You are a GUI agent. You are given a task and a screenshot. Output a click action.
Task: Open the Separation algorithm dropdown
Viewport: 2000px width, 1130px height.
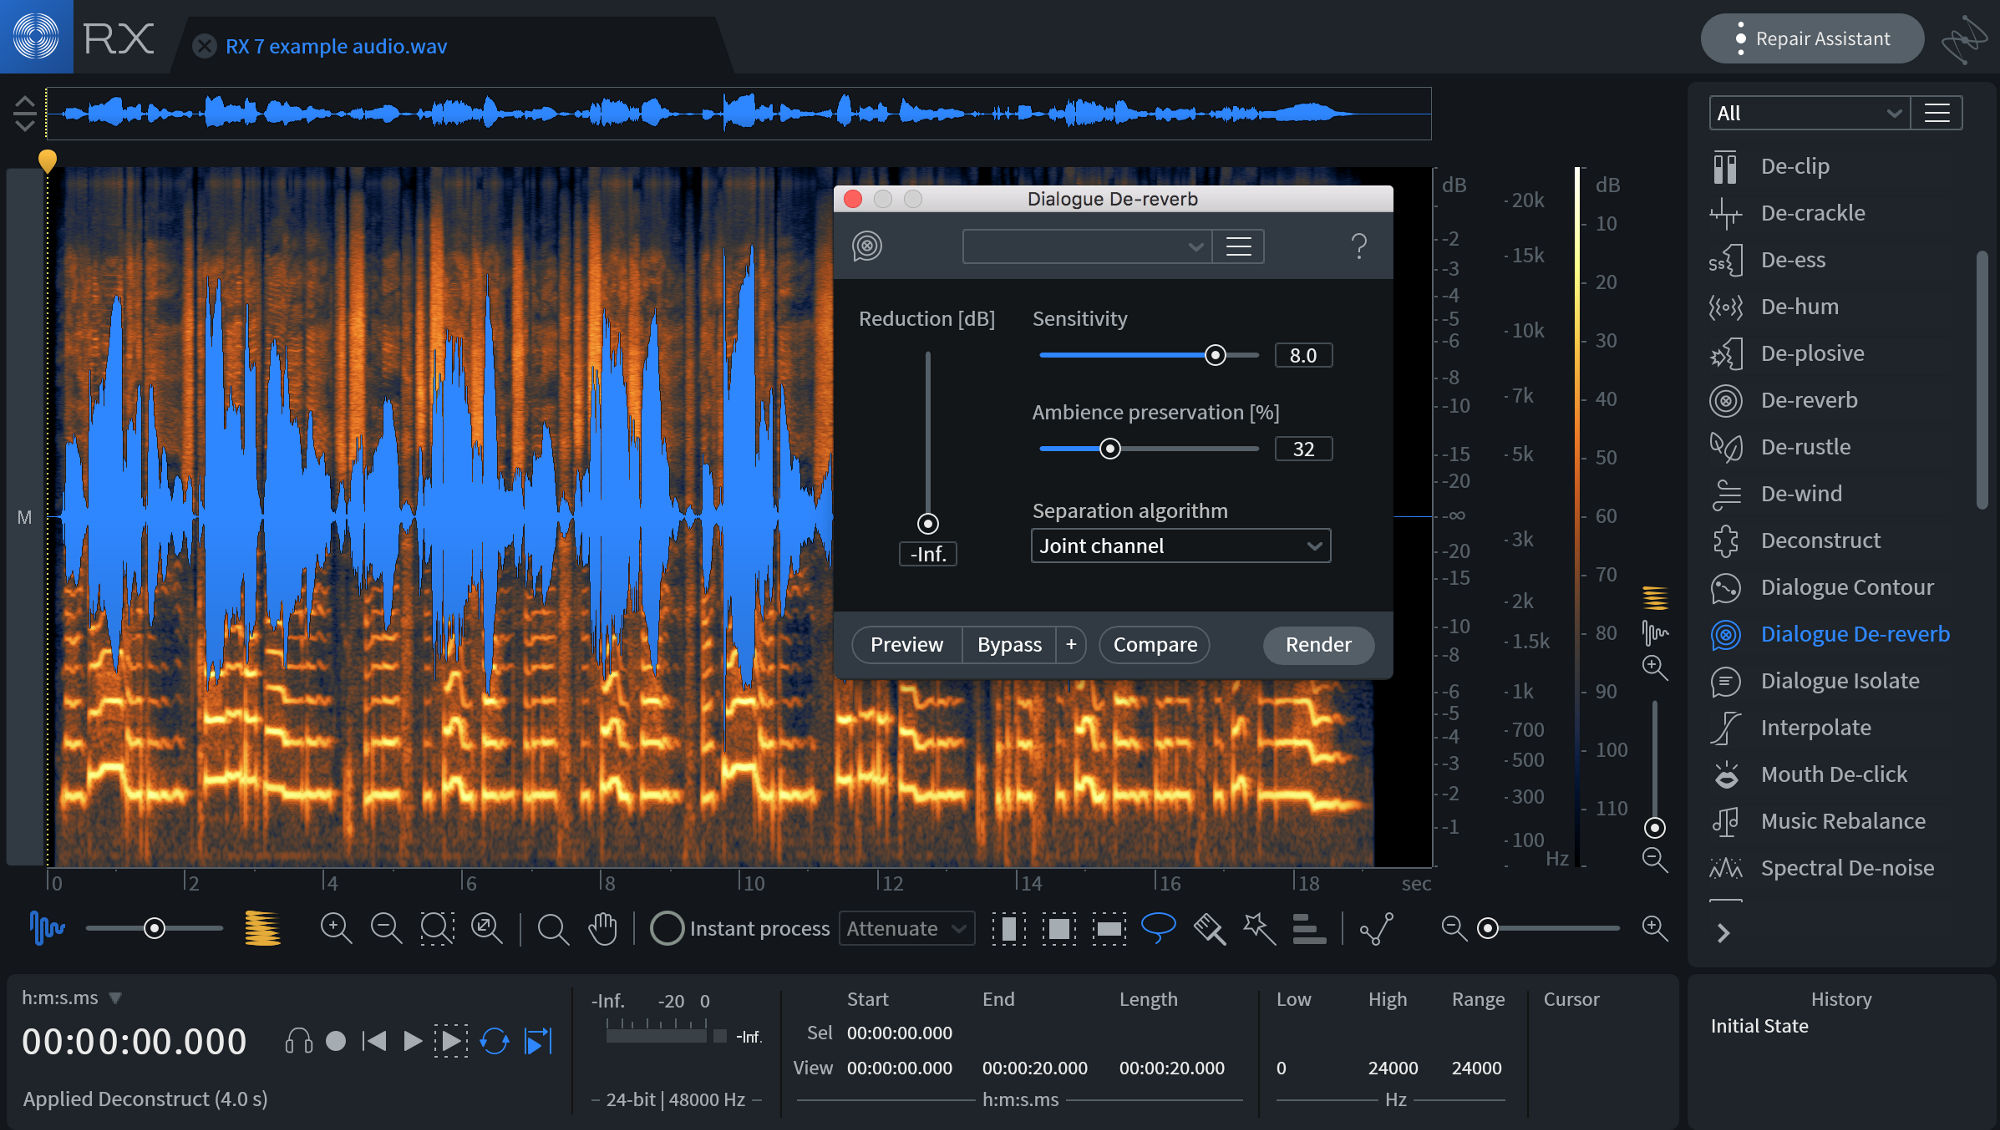pyautogui.click(x=1180, y=545)
